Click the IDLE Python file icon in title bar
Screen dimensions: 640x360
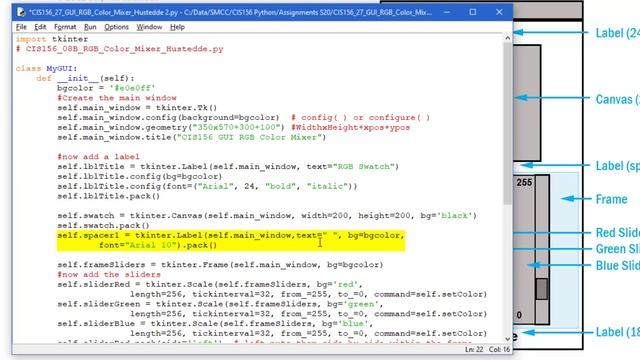pos(21,12)
